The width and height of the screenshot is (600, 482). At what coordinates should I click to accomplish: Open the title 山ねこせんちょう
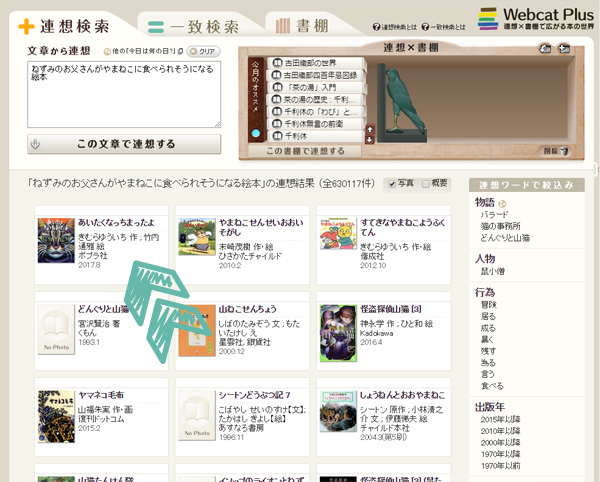tap(248, 309)
